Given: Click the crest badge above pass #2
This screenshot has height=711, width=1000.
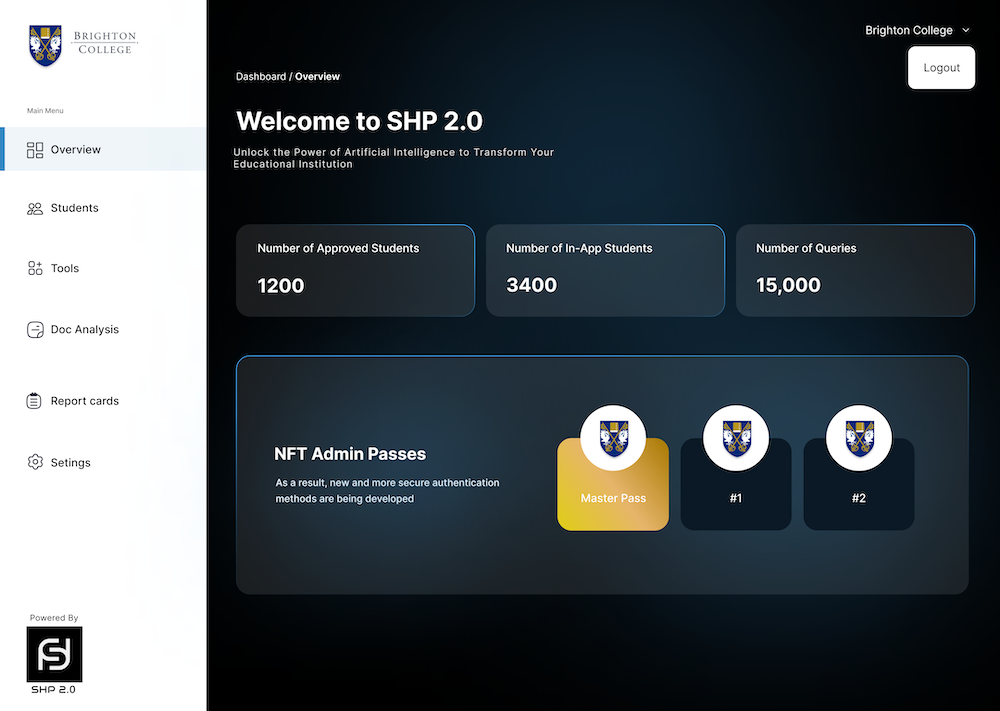Looking at the screenshot, I should point(859,438).
